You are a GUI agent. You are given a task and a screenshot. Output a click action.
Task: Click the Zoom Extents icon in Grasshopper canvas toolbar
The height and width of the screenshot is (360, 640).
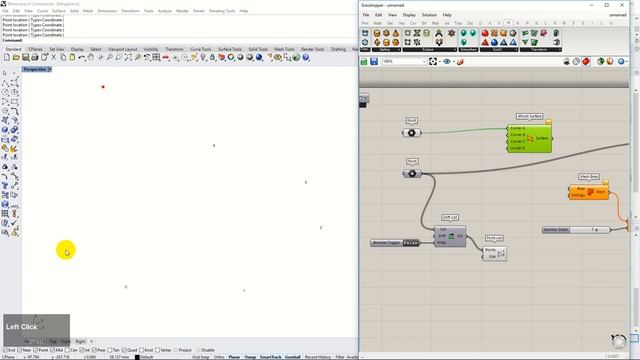pos(433,62)
